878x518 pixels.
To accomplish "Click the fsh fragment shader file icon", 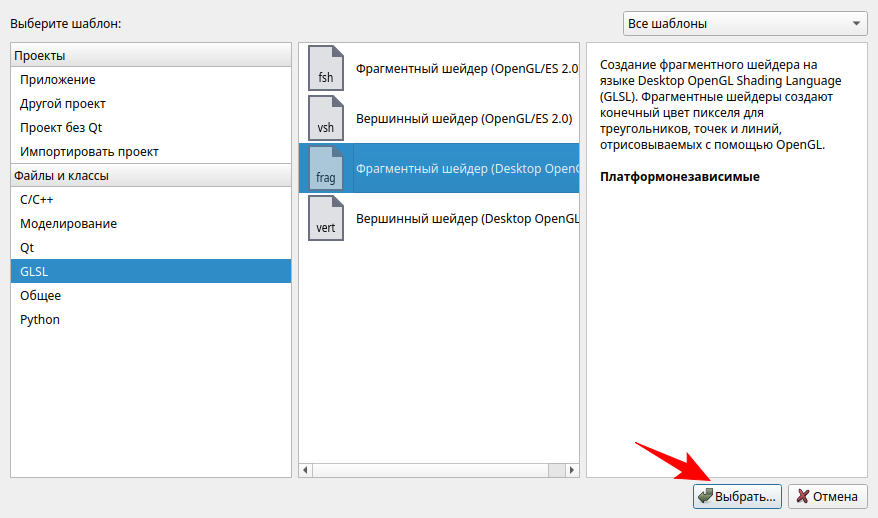I will [326, 69].
